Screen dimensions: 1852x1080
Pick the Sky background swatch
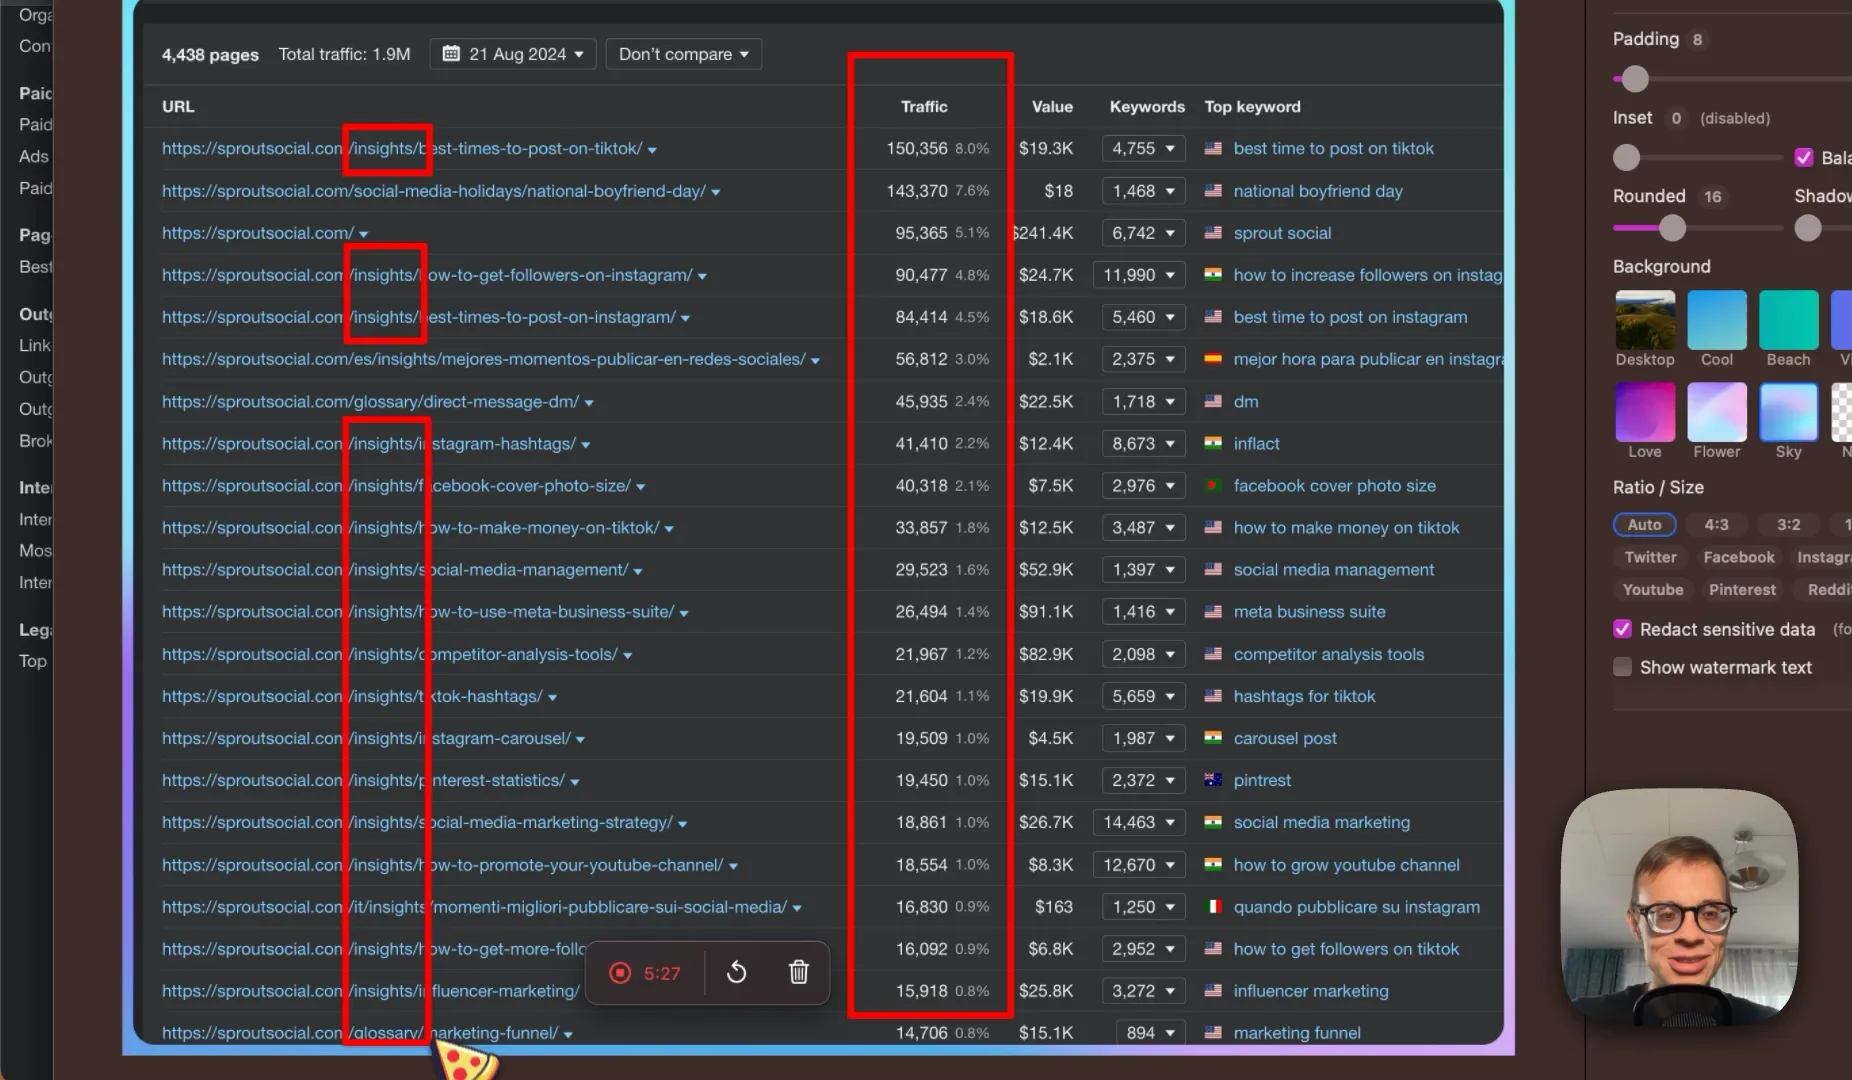click(x=1788, y=412)
